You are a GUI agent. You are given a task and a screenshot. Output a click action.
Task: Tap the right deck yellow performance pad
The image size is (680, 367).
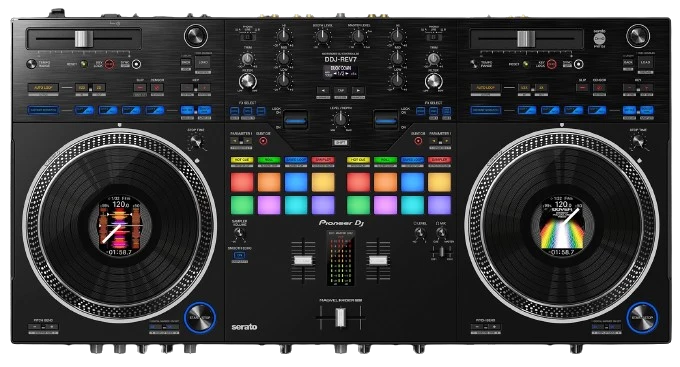(x=439, y=182)
